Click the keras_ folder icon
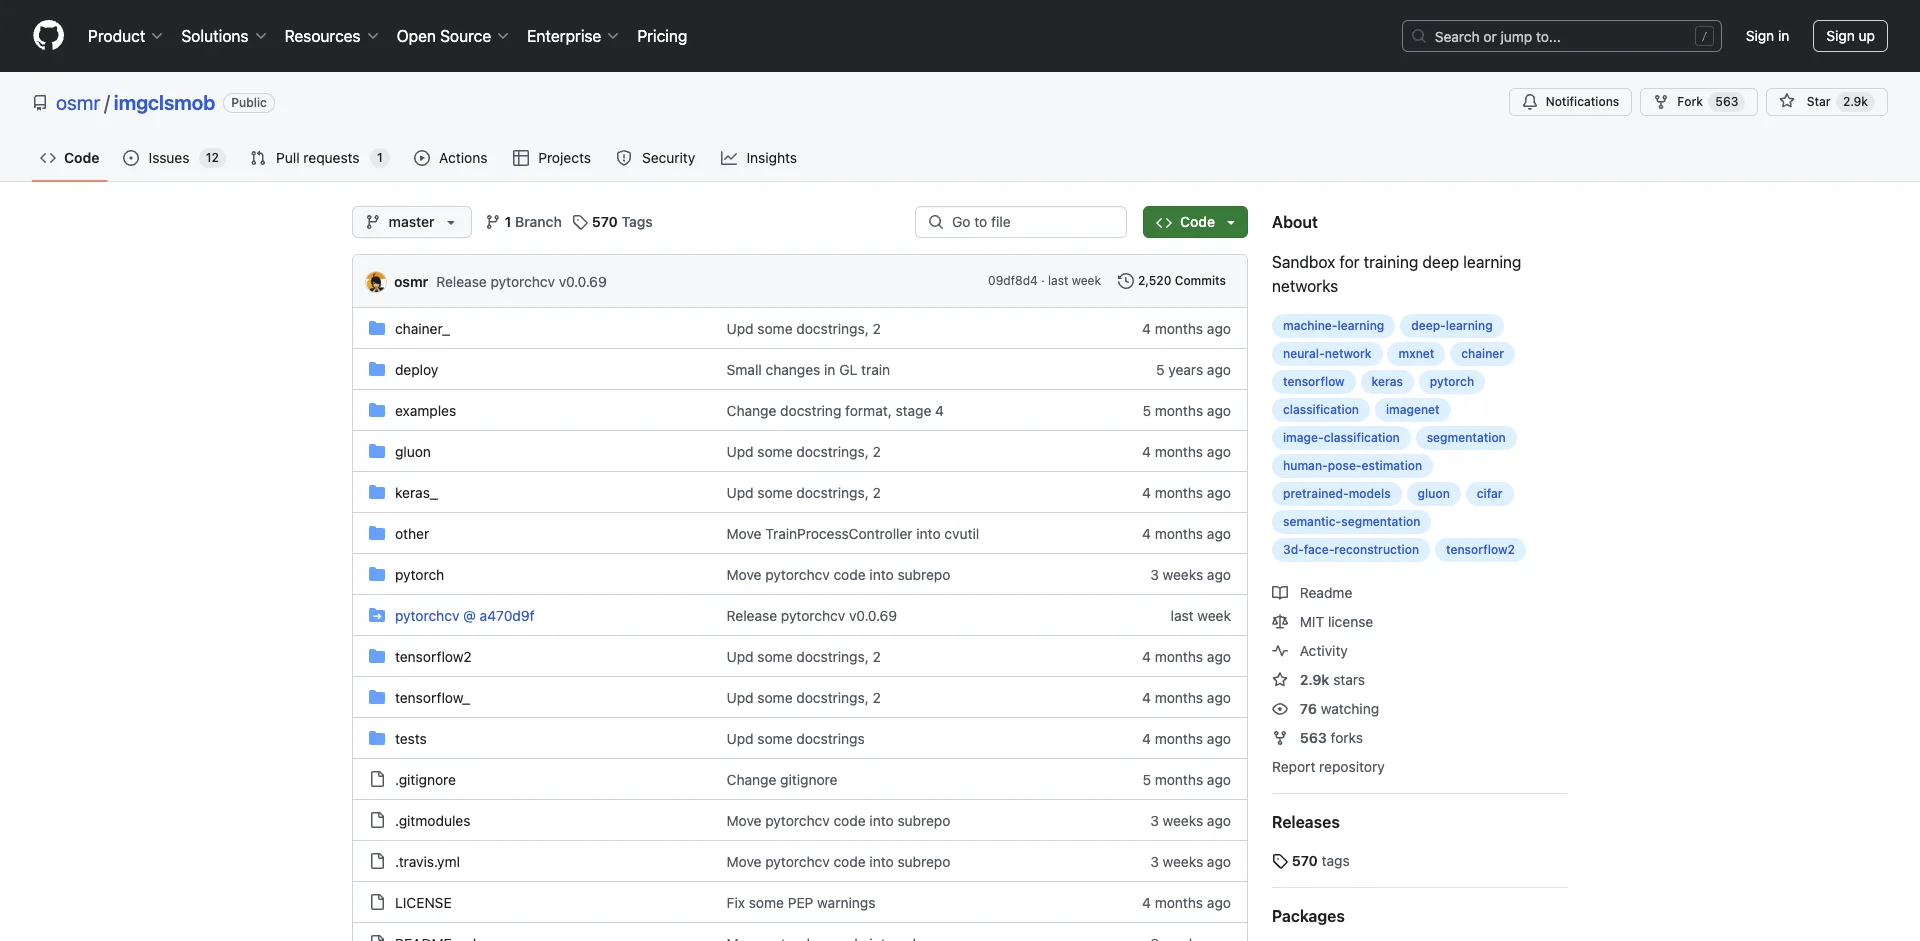The image size is (1920, 941). pyautogui.click(x=377, y=492)
